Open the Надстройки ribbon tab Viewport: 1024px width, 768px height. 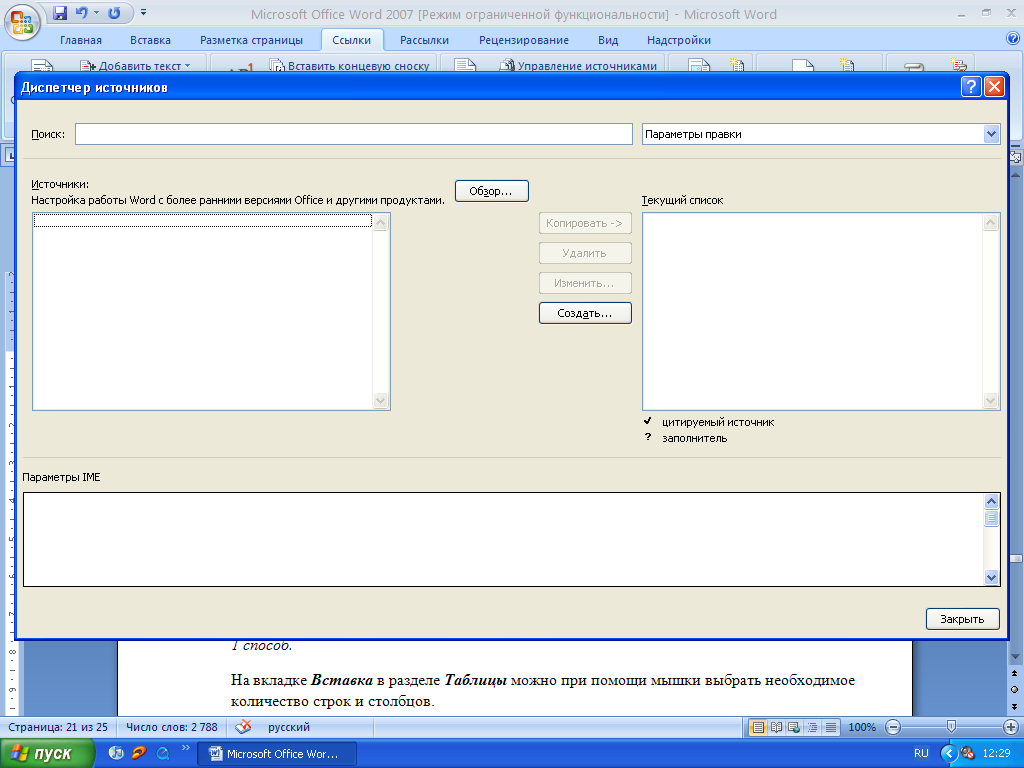click(679, 40)
